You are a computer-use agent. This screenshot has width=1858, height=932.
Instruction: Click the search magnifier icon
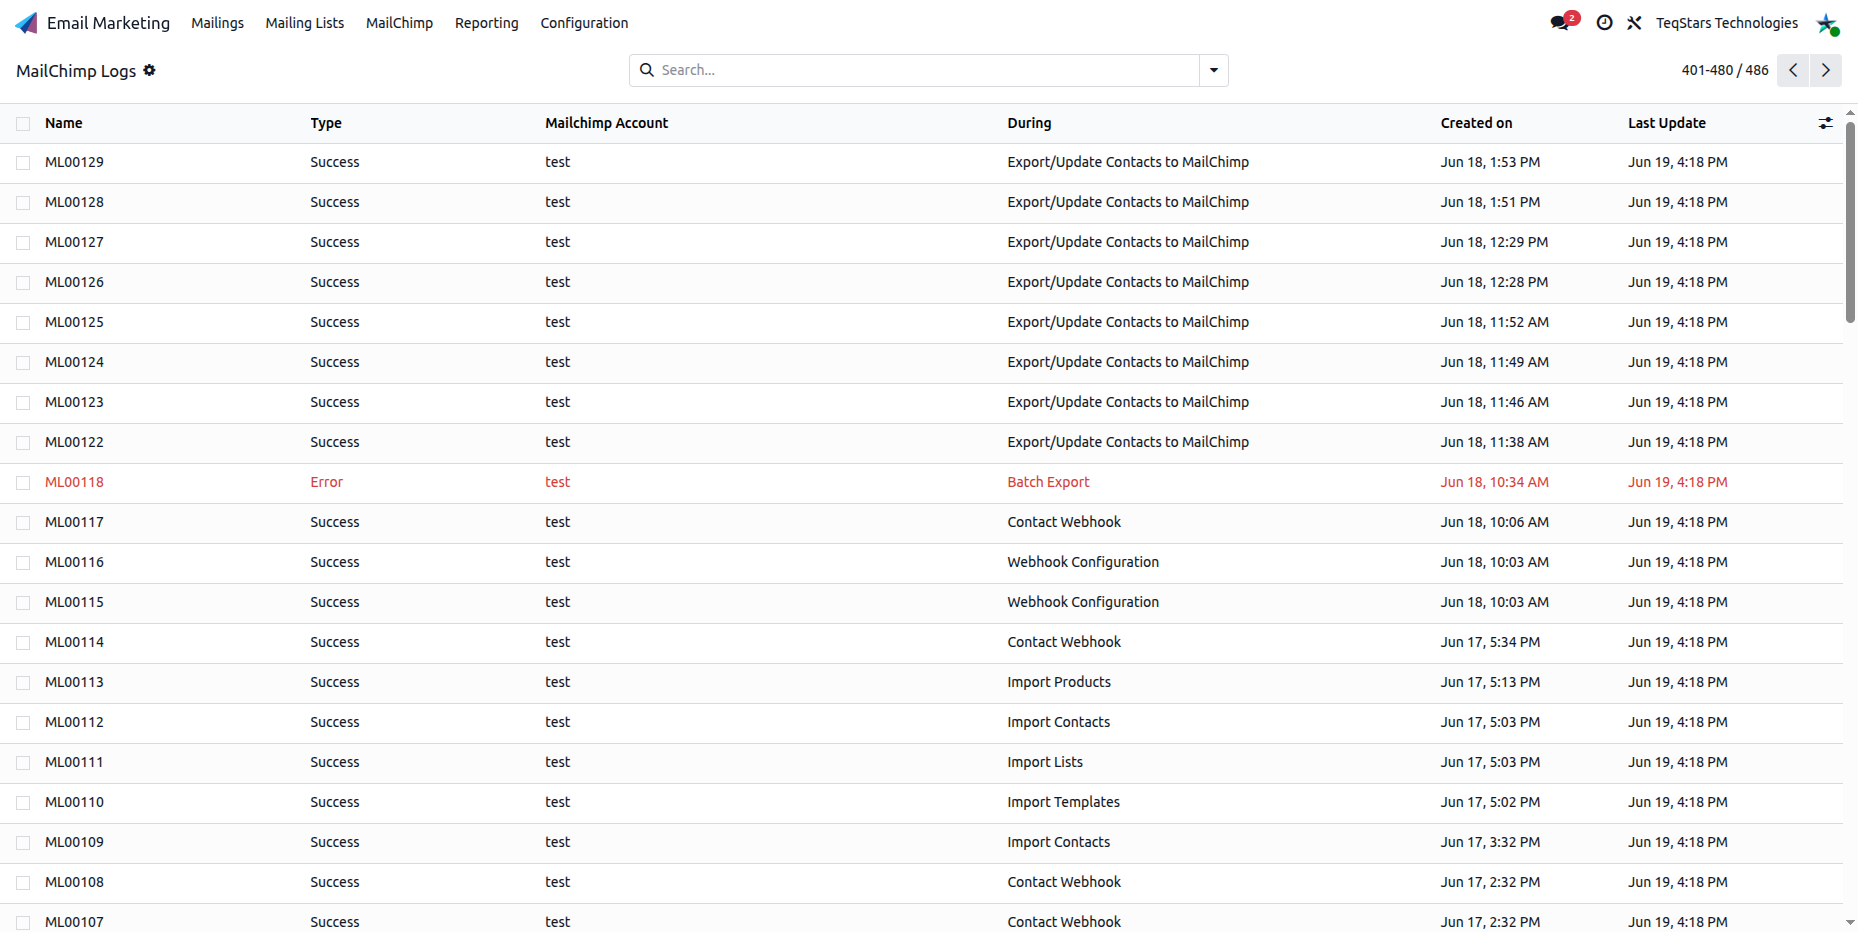[647, 70]
